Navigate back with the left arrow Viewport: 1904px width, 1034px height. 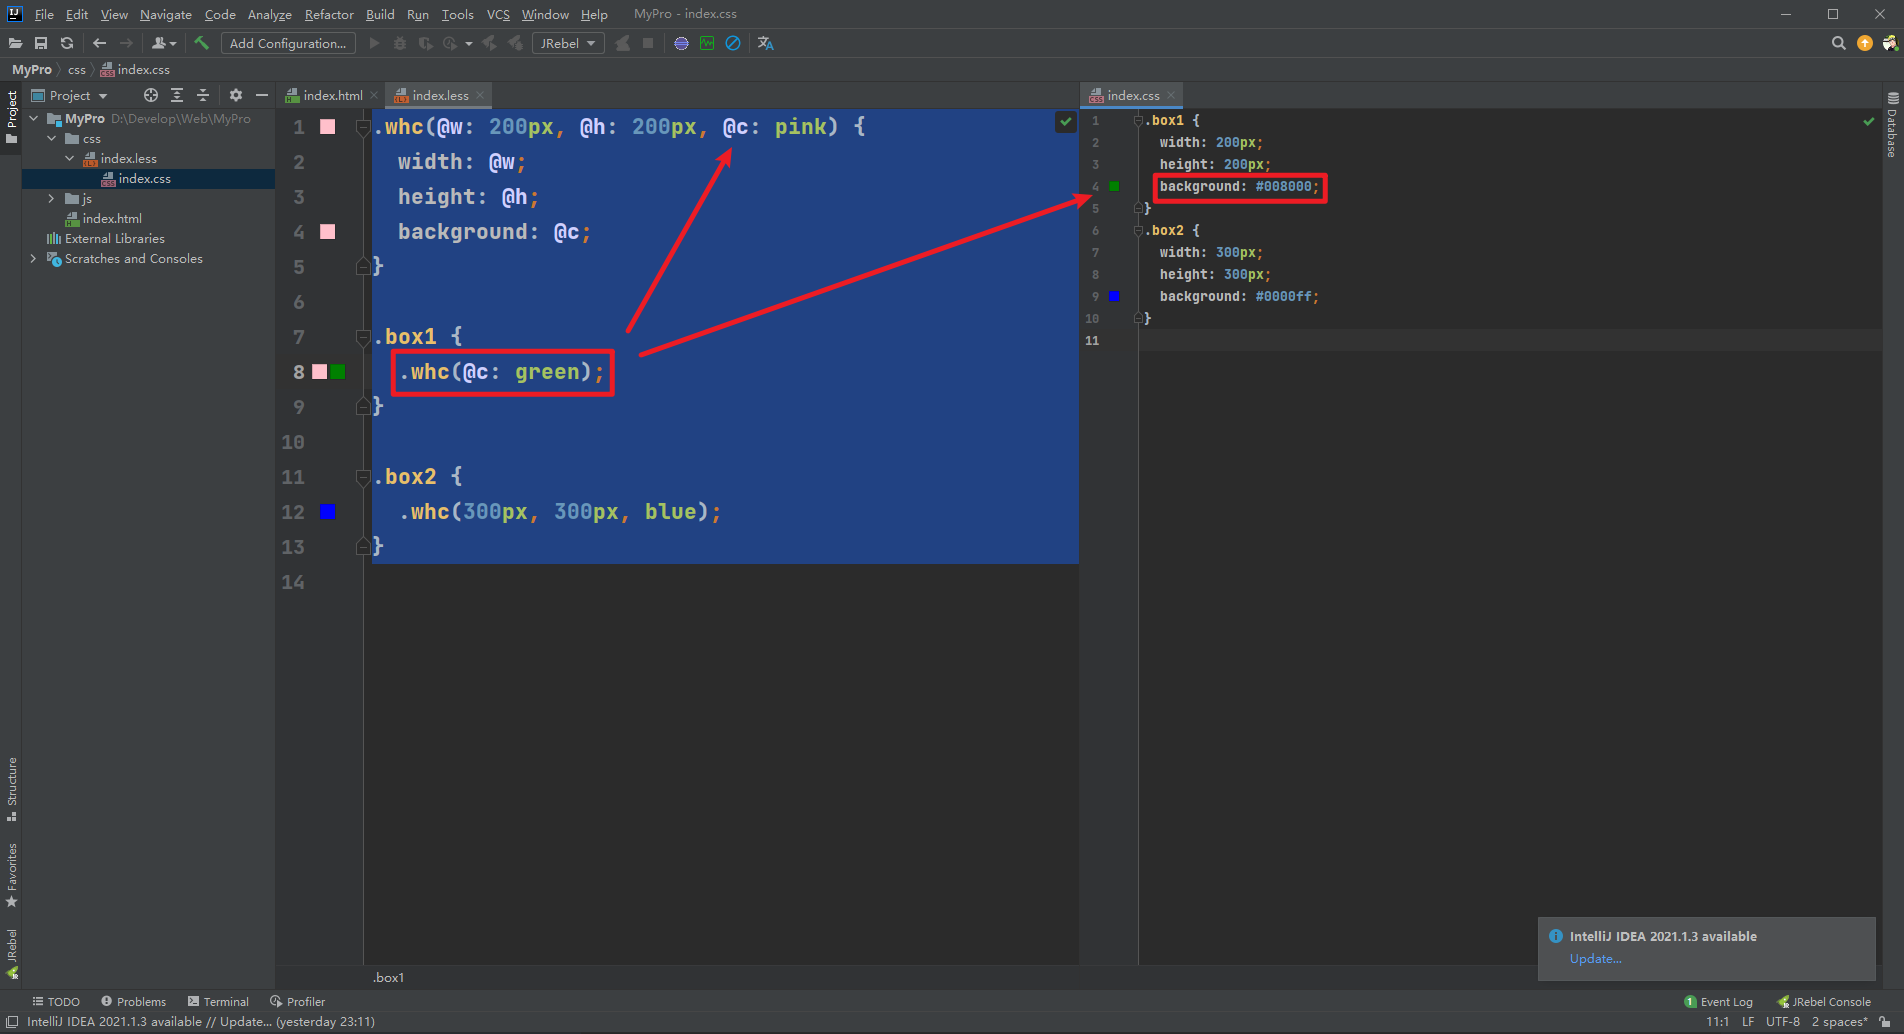point(99,43)
